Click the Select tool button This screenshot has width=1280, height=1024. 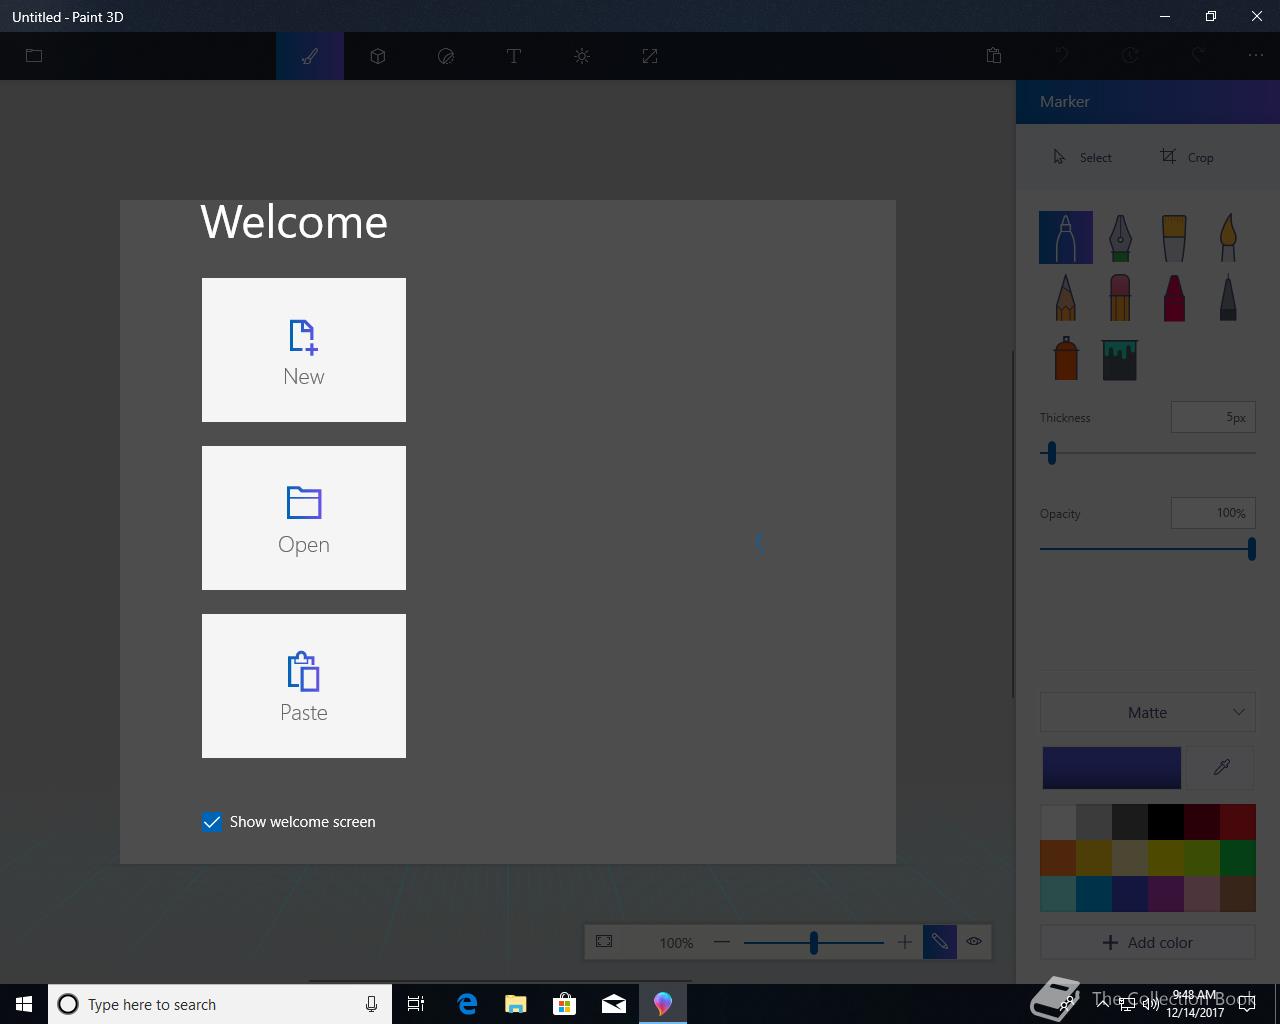1082,157
